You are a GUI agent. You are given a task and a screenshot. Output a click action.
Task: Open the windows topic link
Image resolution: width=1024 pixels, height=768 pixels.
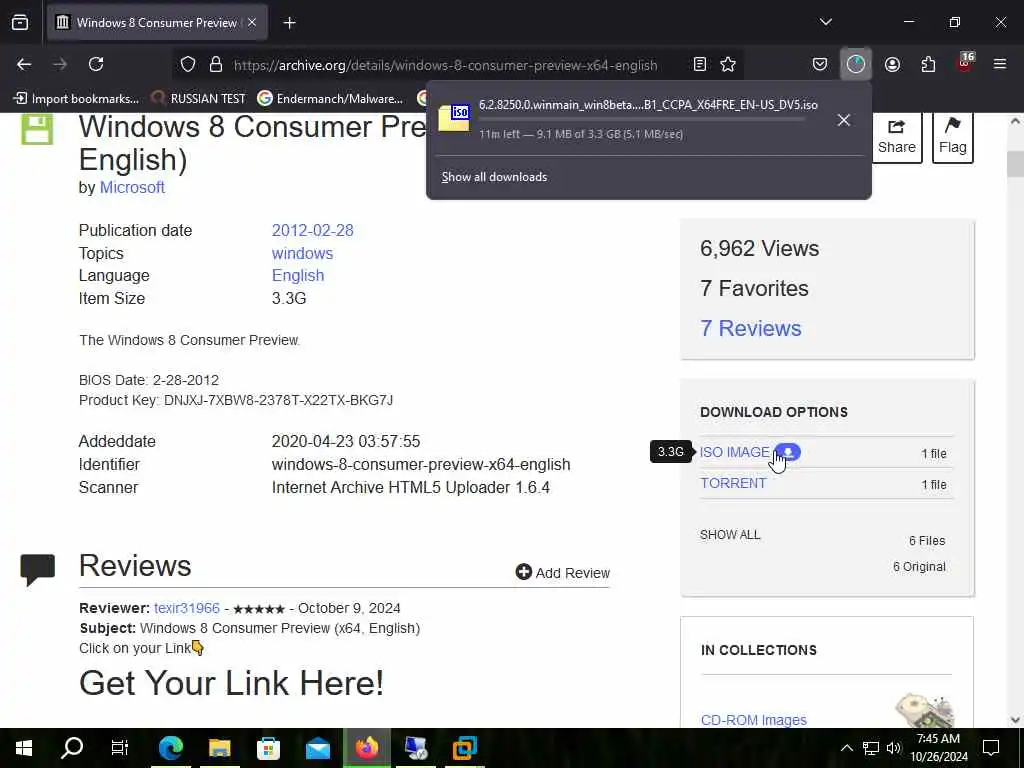tap(302, 253)
